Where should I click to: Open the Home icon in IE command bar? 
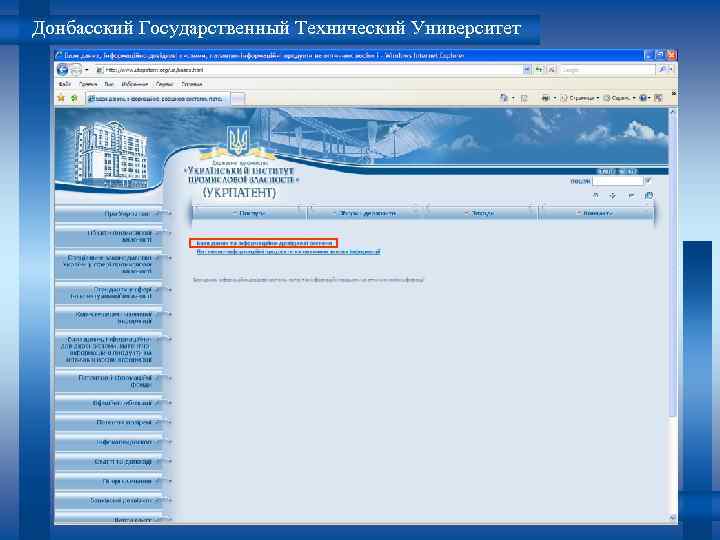(504, 98)
